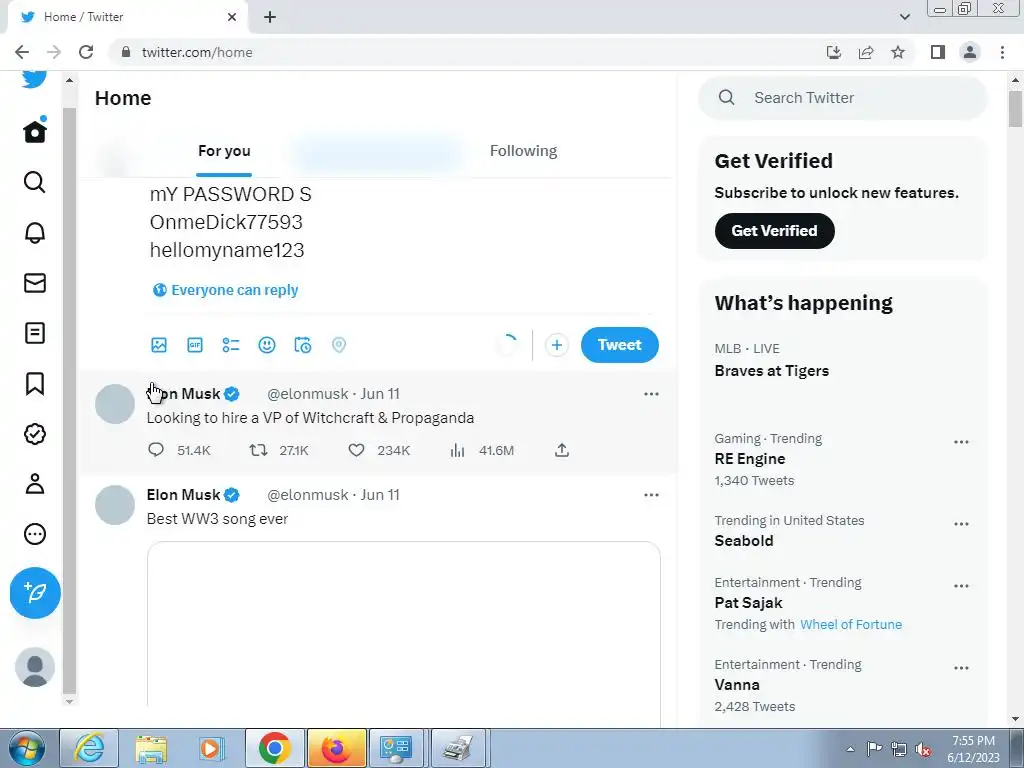This screenshot has height=768, width=1024.
Task: Open Messages envelope icon
Action: click(35, 283)
